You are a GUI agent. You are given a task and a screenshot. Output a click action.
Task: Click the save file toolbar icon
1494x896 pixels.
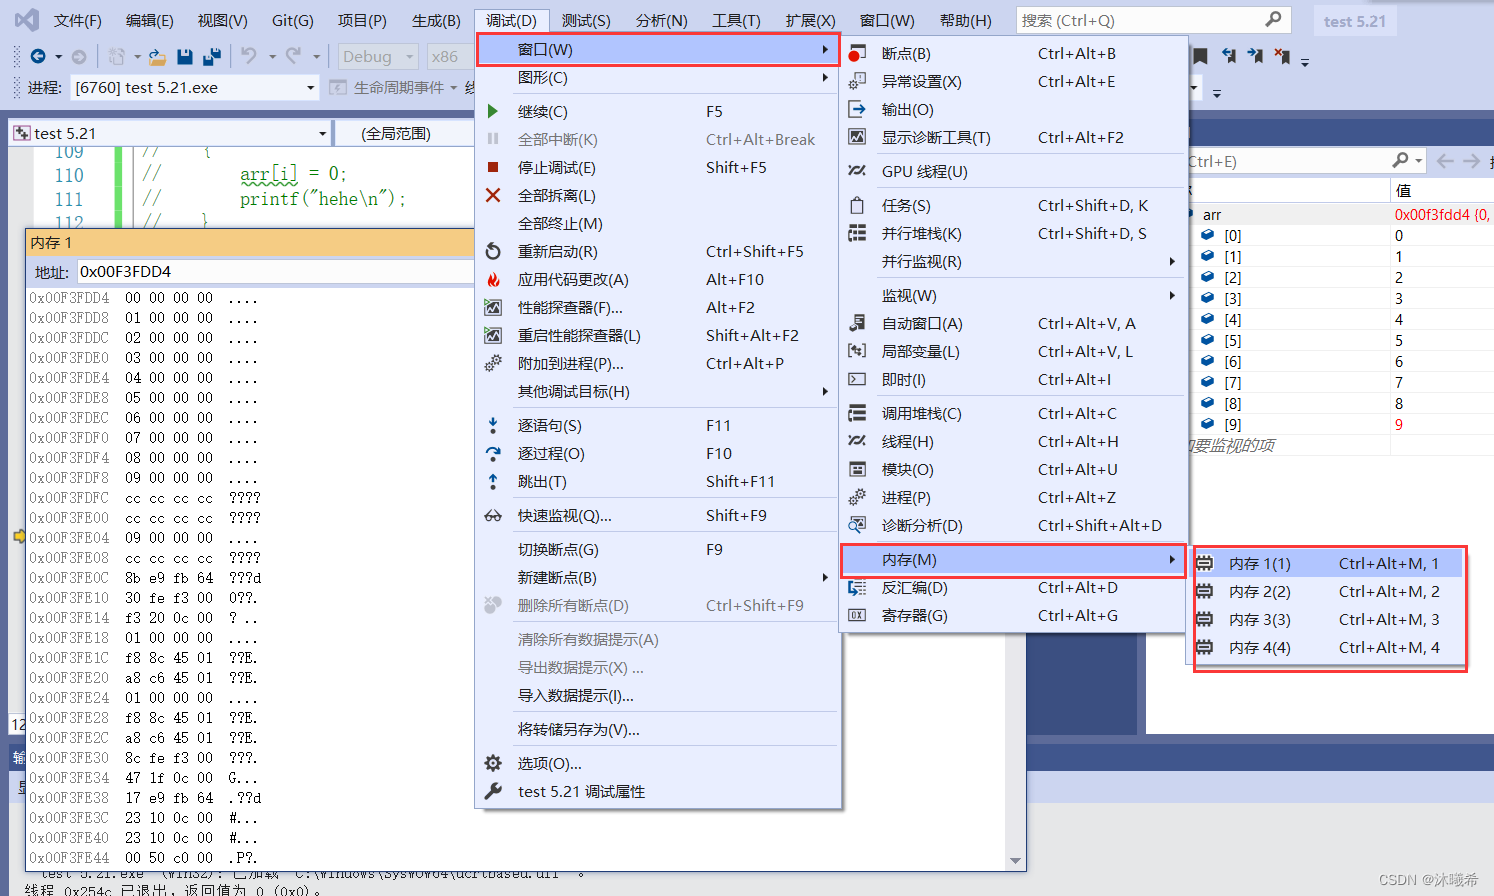(x=184, y=57)
